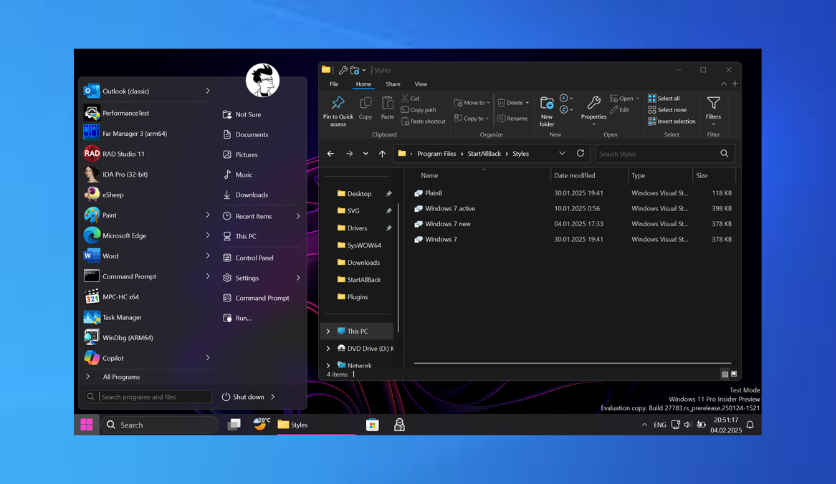The image size is (836, 484).
Task: Open the address bar history dropdown
Action: point(562,154)
